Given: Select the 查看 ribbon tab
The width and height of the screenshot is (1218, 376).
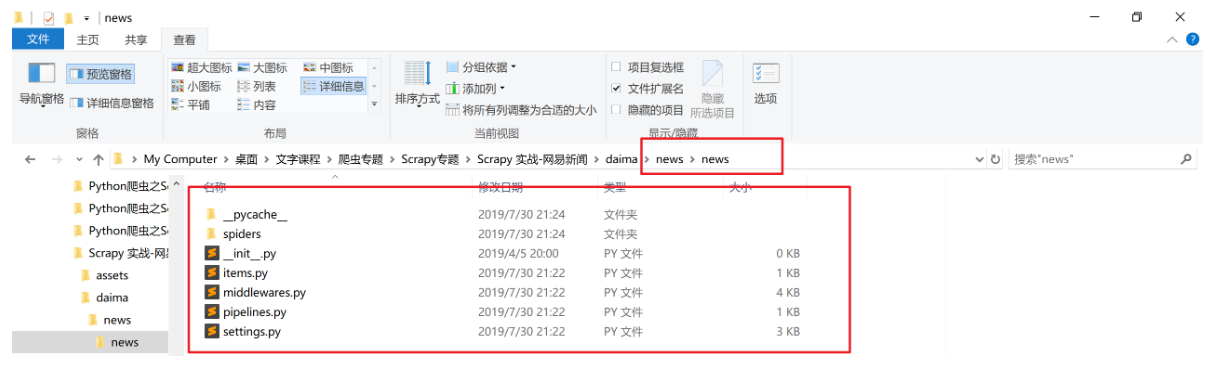Looking at the screenshot, I should (185, 40).
